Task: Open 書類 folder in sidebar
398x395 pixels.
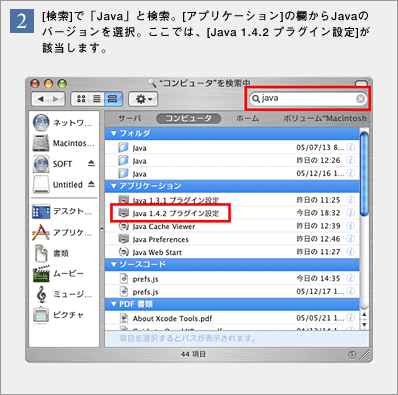Action: (x=53, y=253)
